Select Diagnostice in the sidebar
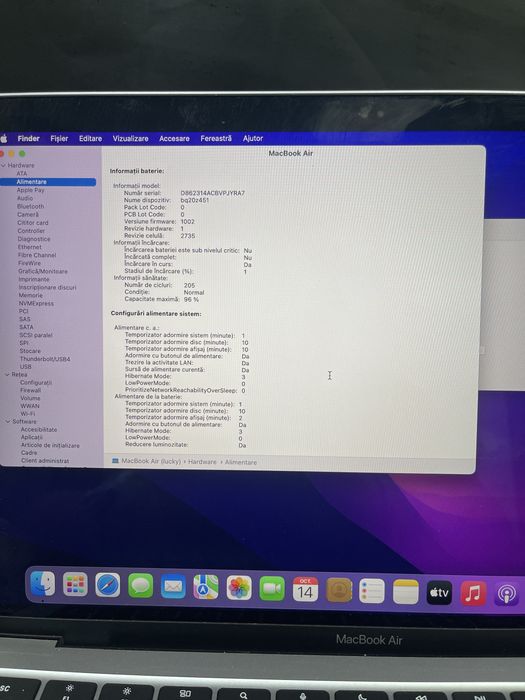This screenshot has width=525, height=700. click(x=34, y=239)
